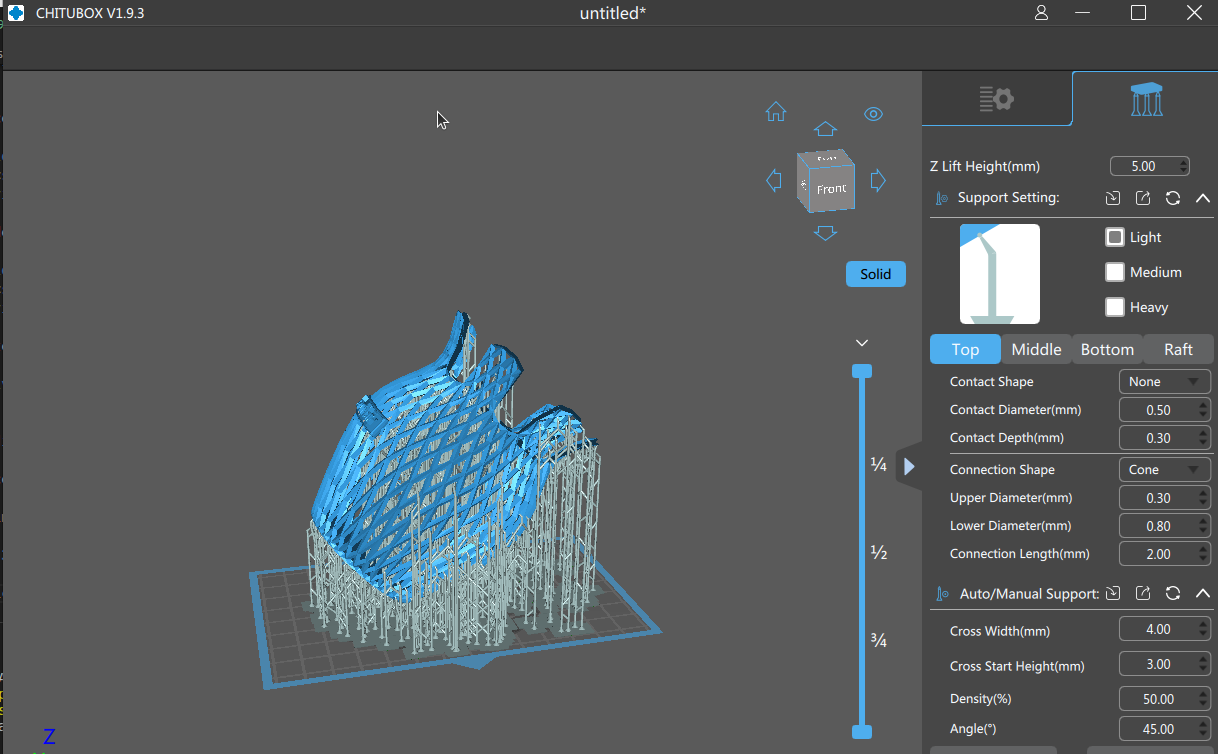Open the print settings tab
This screenshot has width=1218, height=754.
(996, 98)
